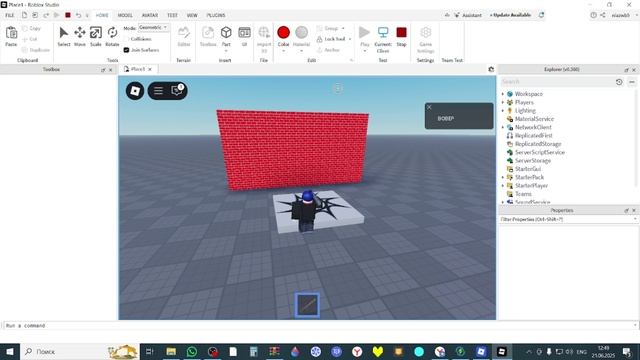Viewport: 640px width, 360px height.
Task: Click the undo arrow in the quick access bar
Action: coord(78,15)
